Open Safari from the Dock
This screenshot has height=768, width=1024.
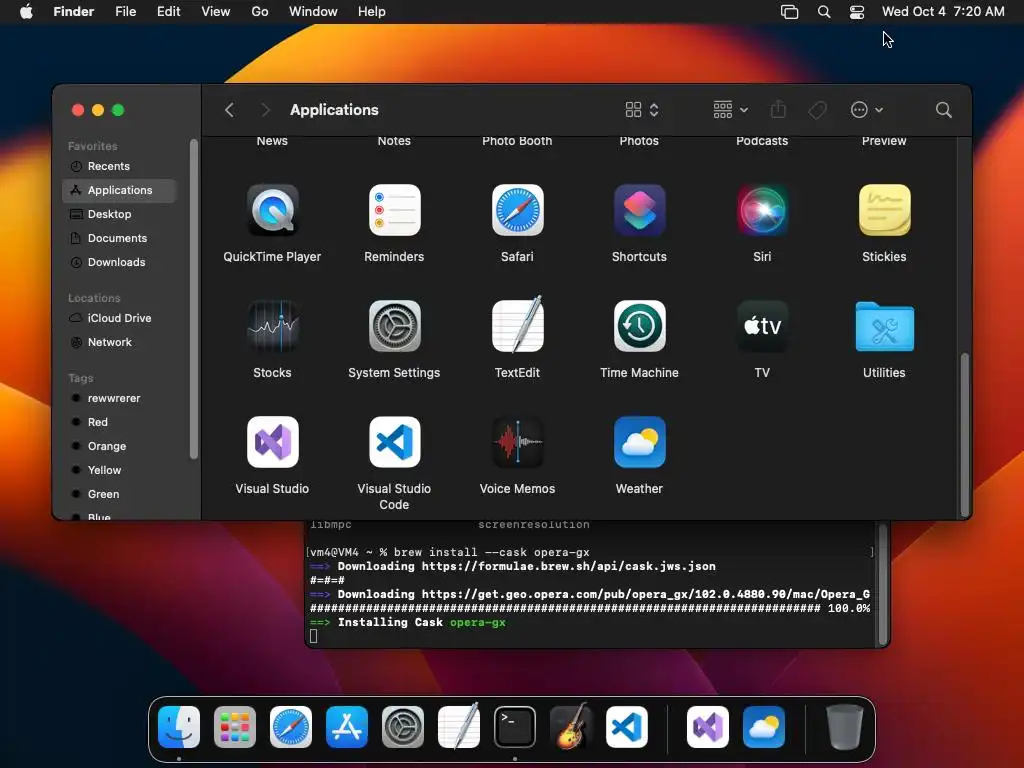point(291,727)
